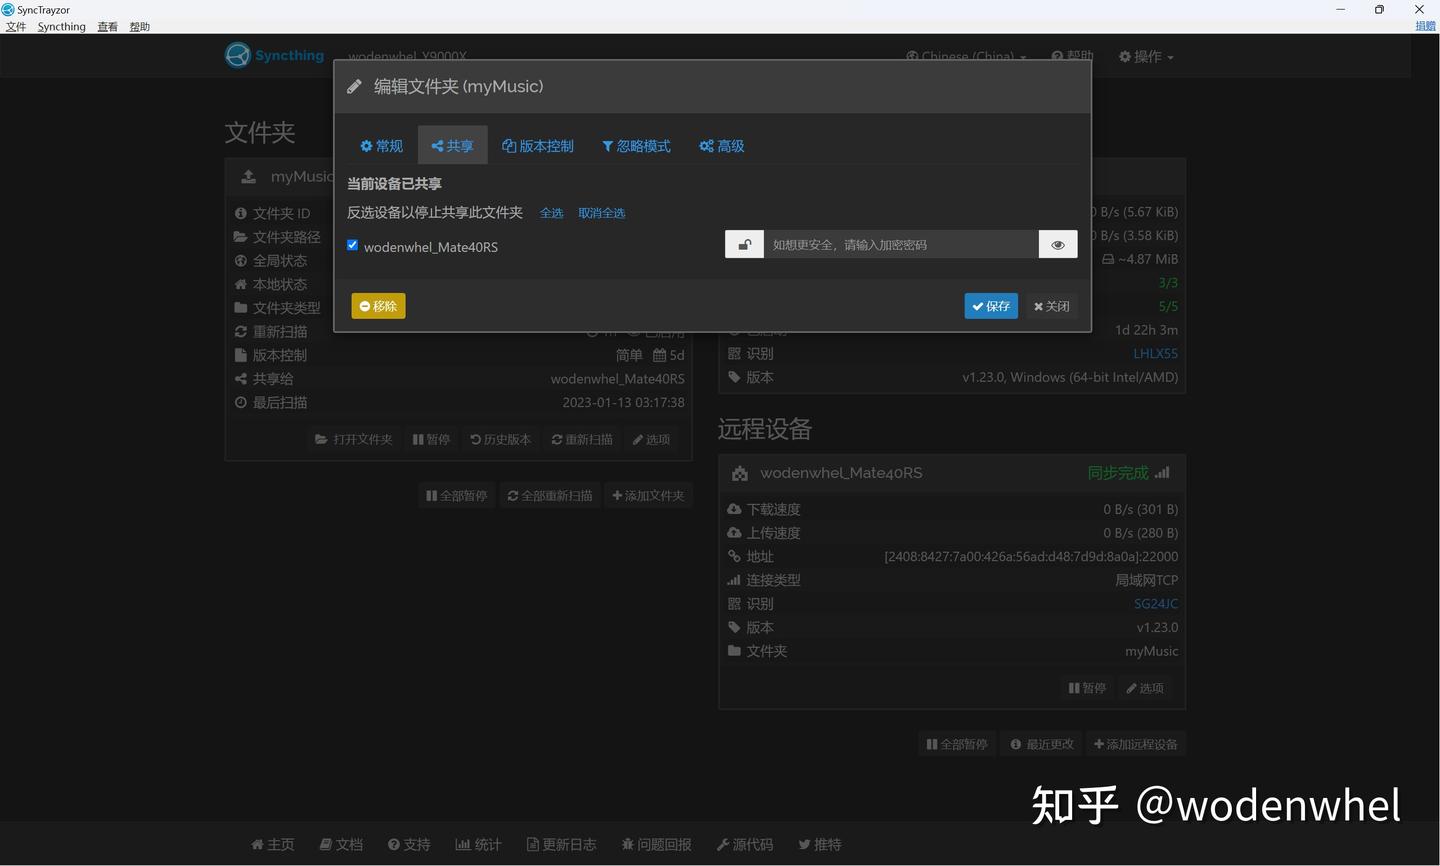
Task: Uncheck the wodenwhel_Mate40RS sharing checkbox
Action: pyautogui.click(x=352, y=244)
